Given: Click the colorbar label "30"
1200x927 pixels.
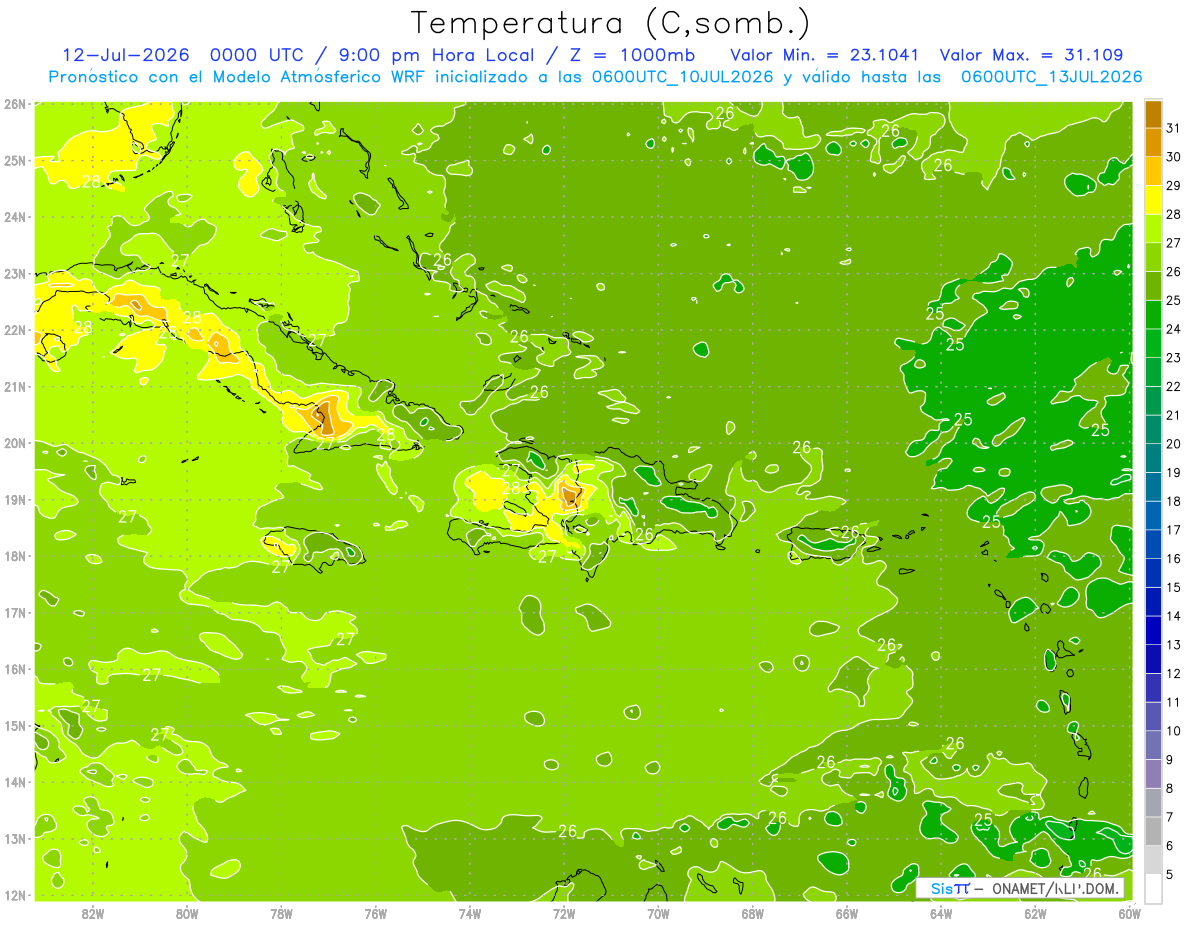Looking at the screenshot, I should point(1174,157).
